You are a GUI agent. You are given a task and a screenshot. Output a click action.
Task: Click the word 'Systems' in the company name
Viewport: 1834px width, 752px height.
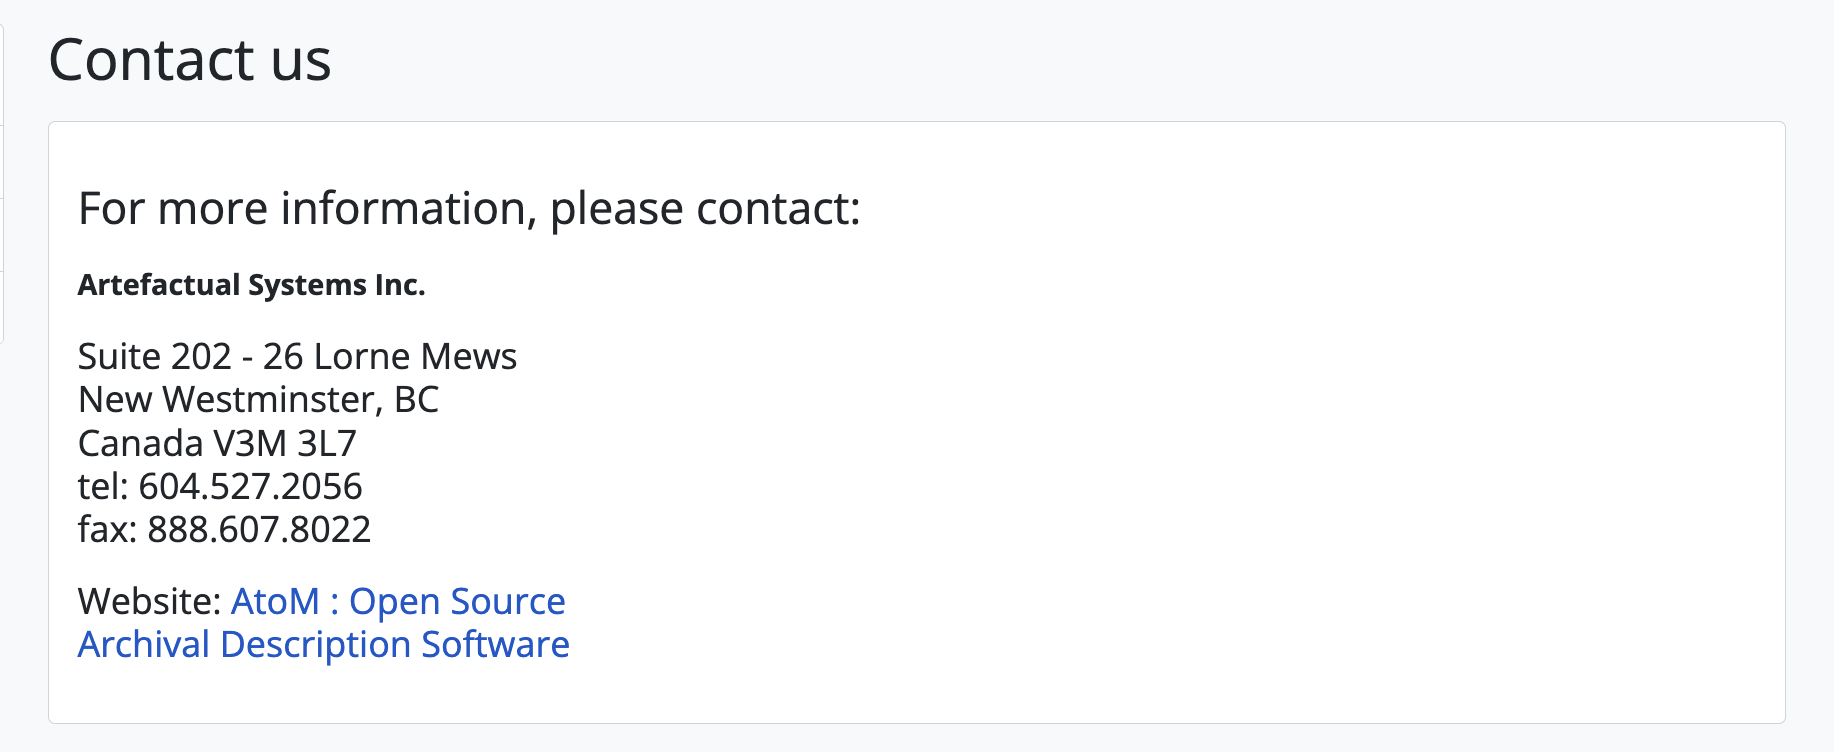(x=307, y=285)
